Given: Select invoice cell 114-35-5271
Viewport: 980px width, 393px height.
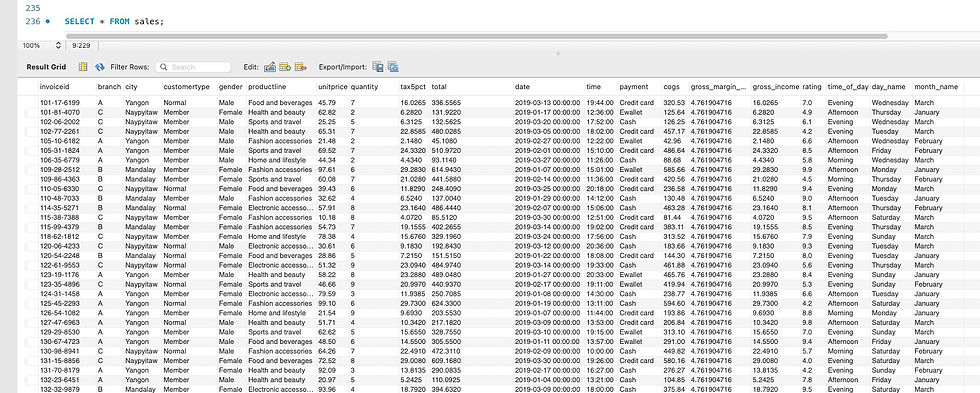Looking at the screenshot, I should coord(60,207).
